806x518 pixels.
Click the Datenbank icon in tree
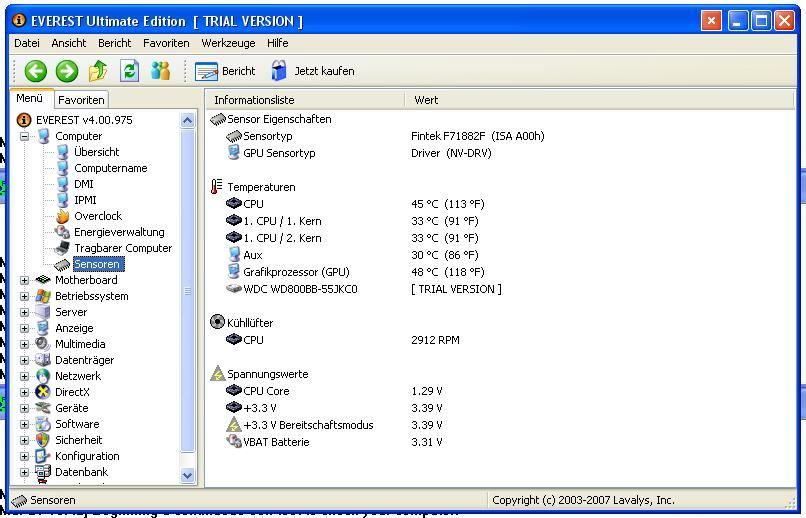[43, 472]
